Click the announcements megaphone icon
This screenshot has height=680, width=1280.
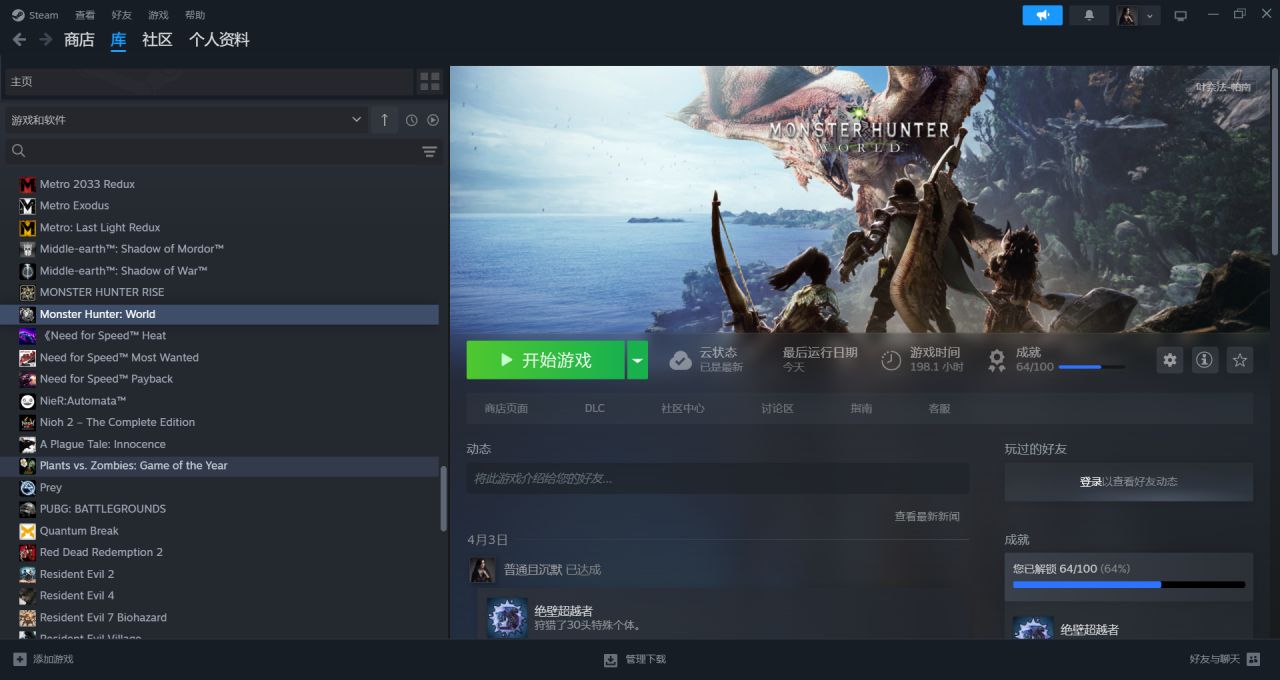tap(1042, 15)
